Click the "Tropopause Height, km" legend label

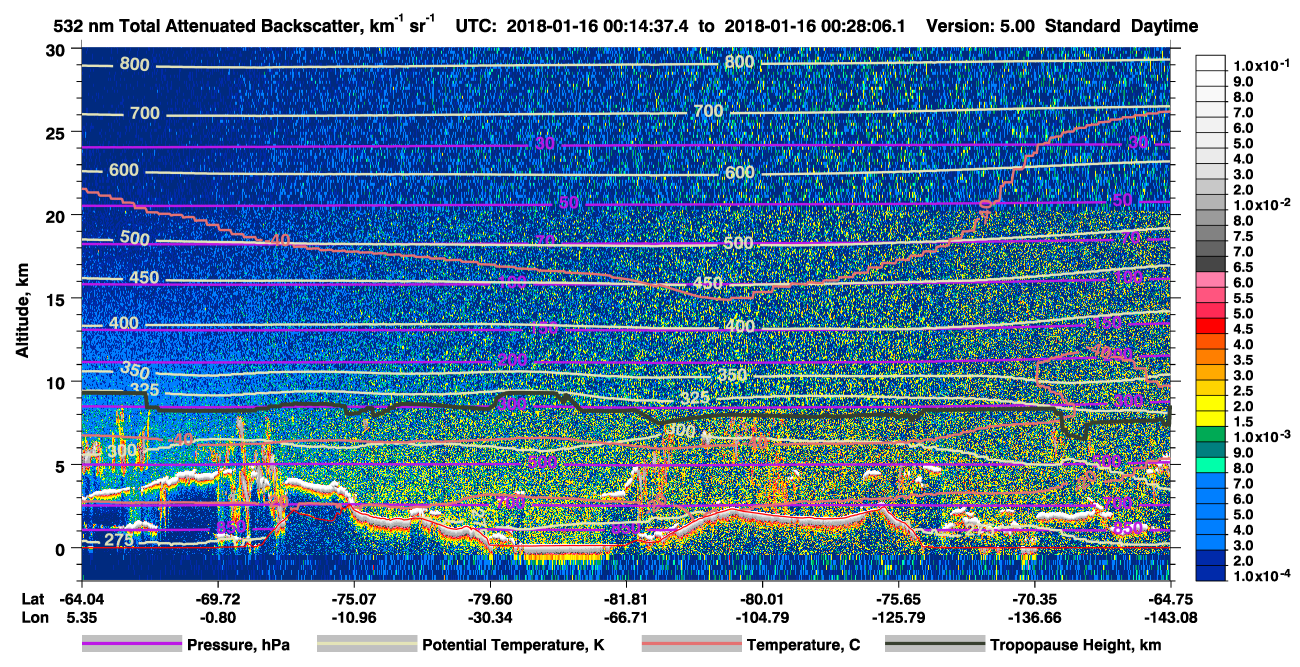pos(1076,646)
